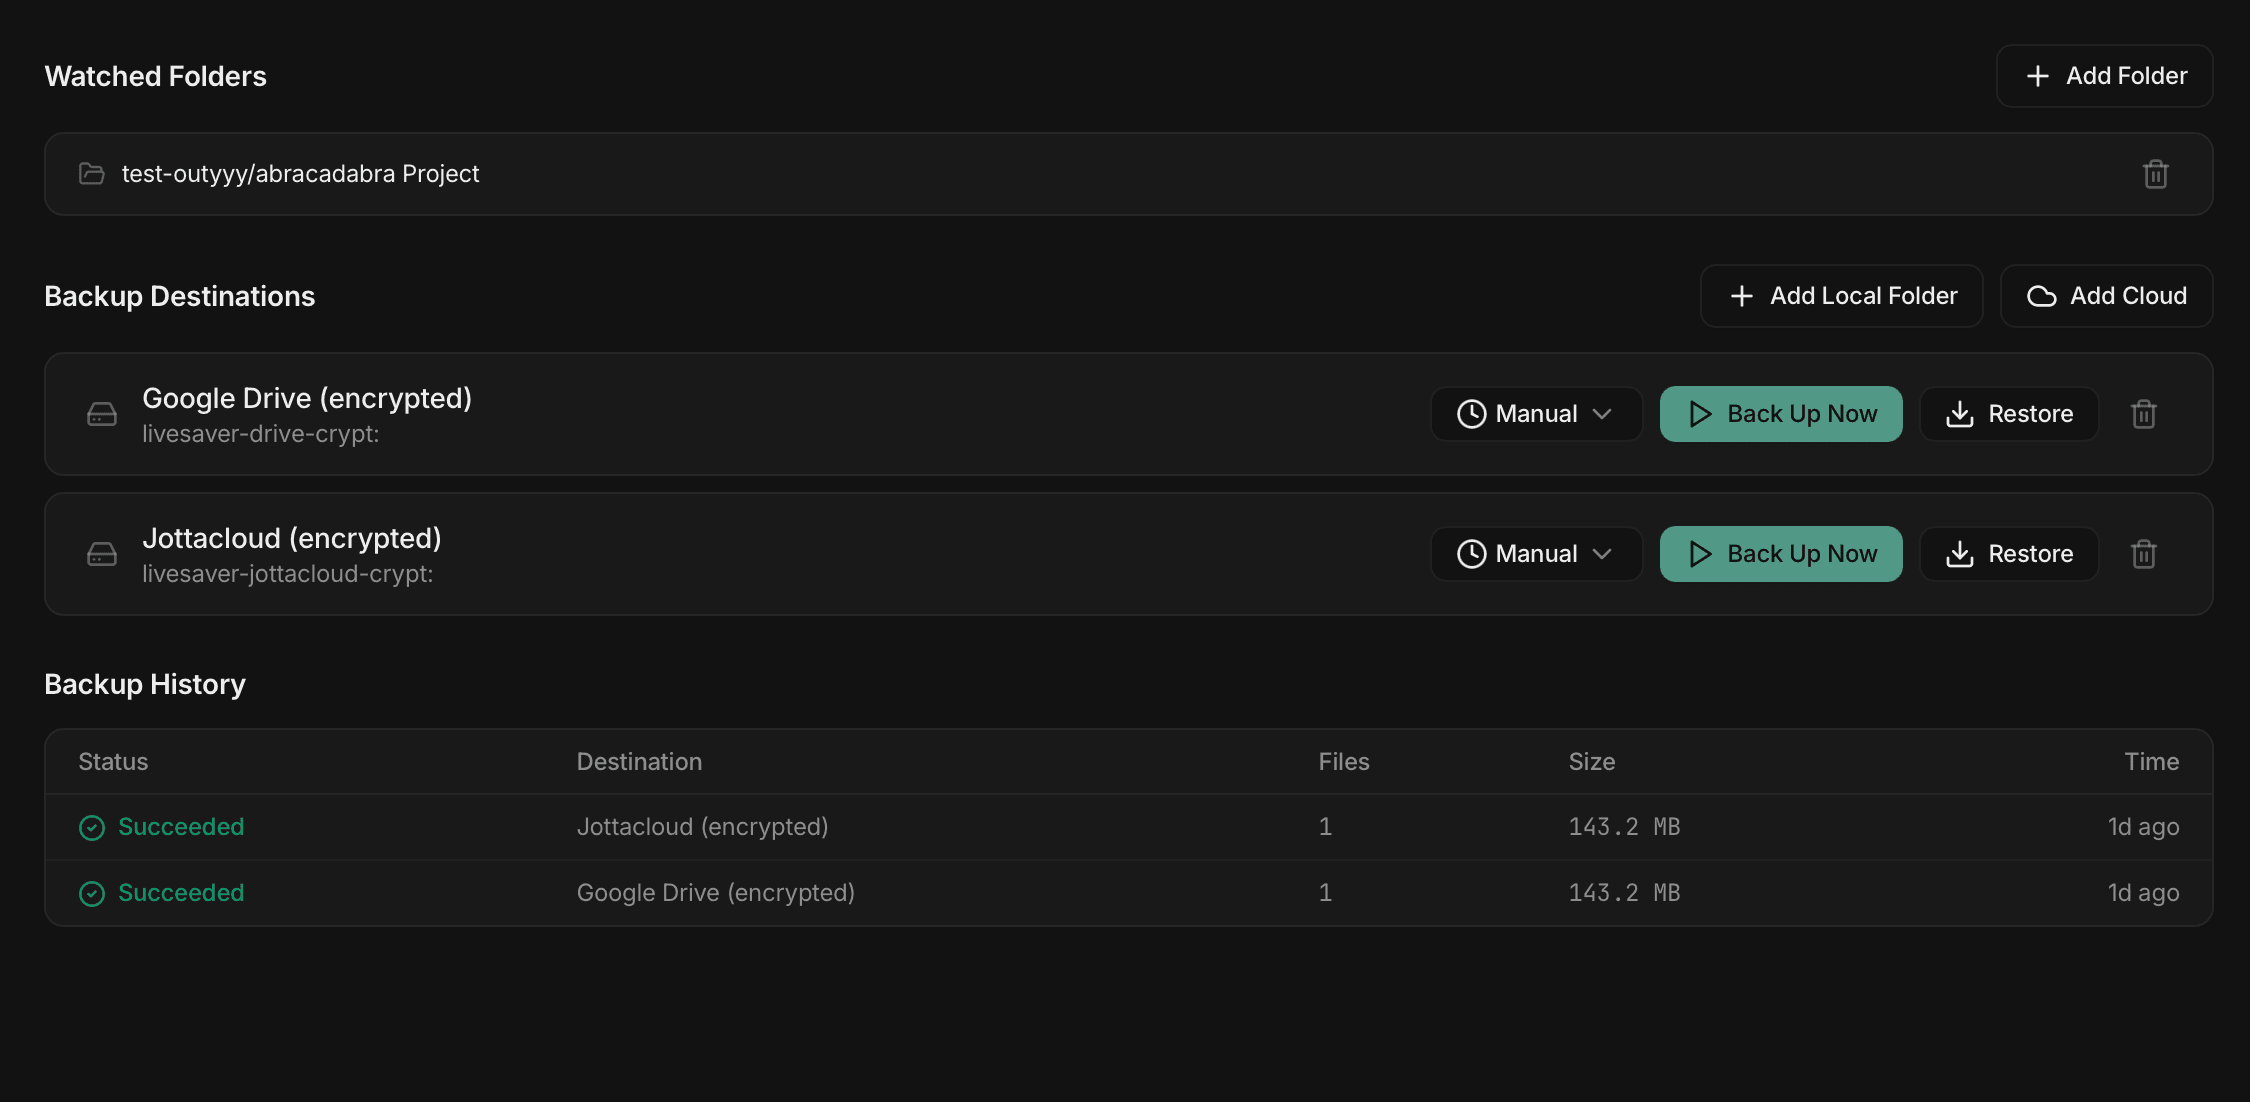
Task: Click Add Cloud to add a cloud destination
Action: tap(2105, 295)
